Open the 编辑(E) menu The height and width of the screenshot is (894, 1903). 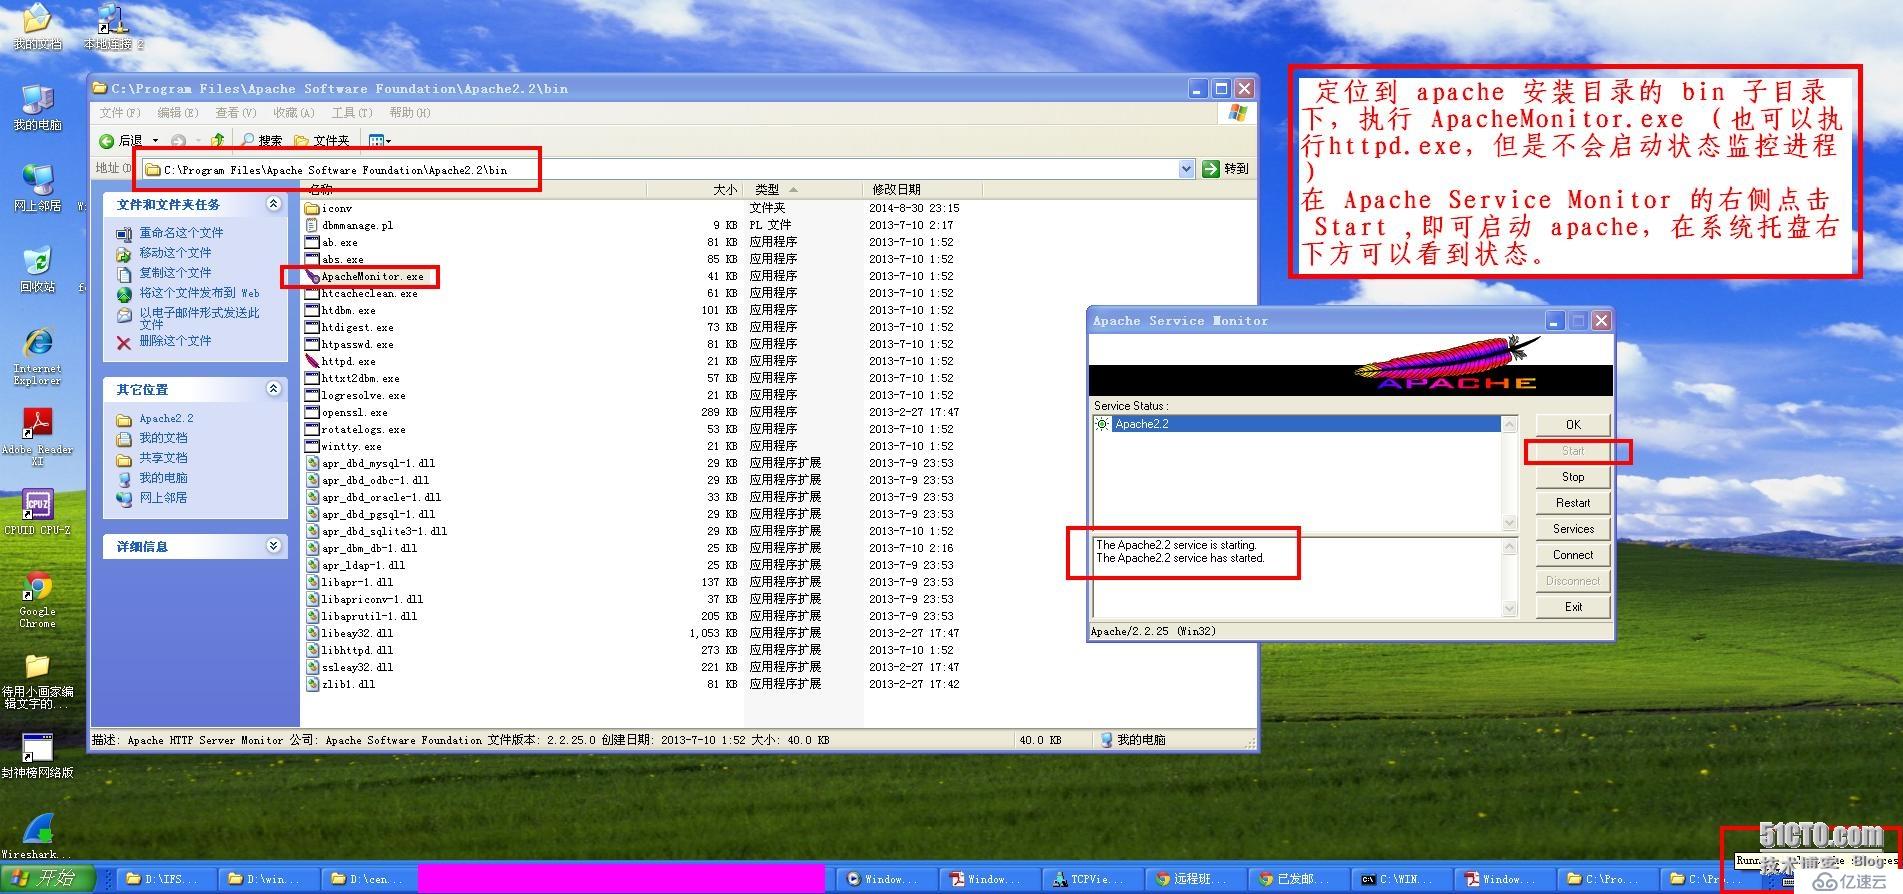click(x=178, y=113)
